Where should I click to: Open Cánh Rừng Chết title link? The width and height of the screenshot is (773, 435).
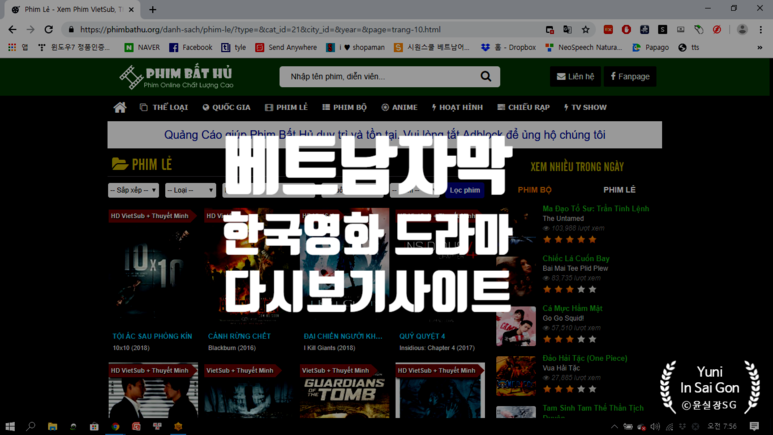coord(239,336)
